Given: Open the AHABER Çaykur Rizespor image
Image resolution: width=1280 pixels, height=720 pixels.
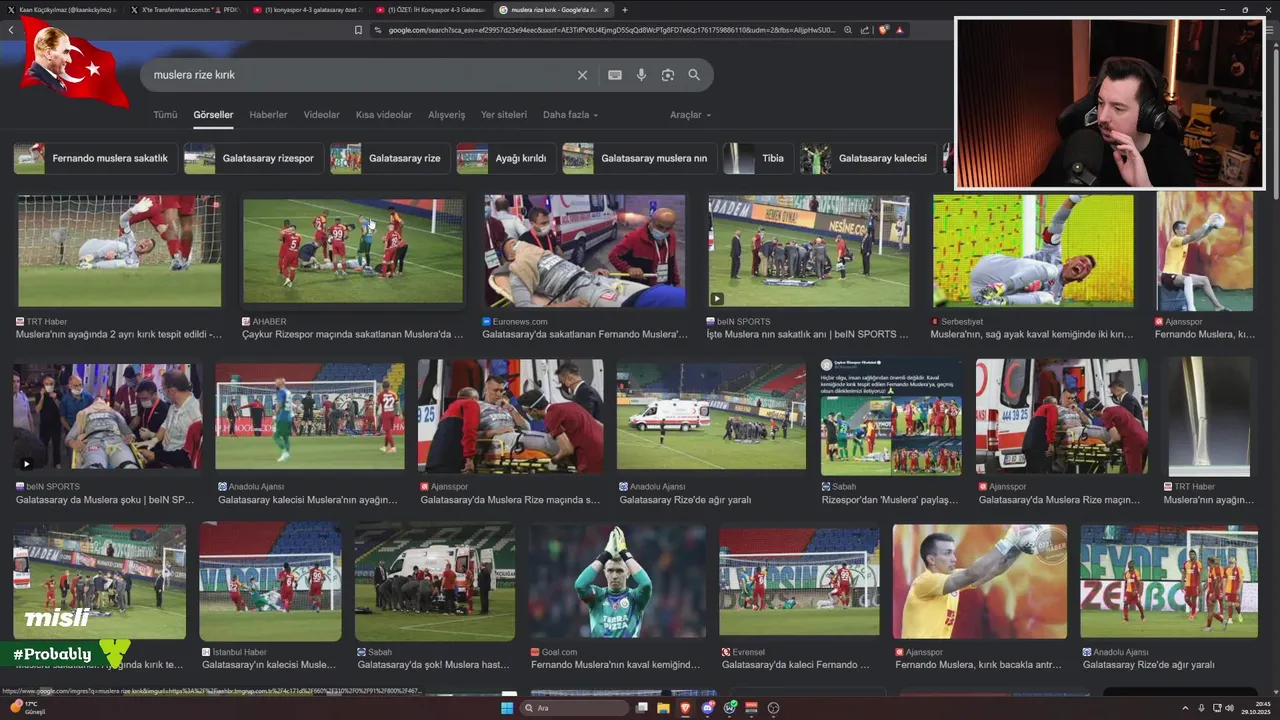Looking at the screenshot, I should point(353,251).
